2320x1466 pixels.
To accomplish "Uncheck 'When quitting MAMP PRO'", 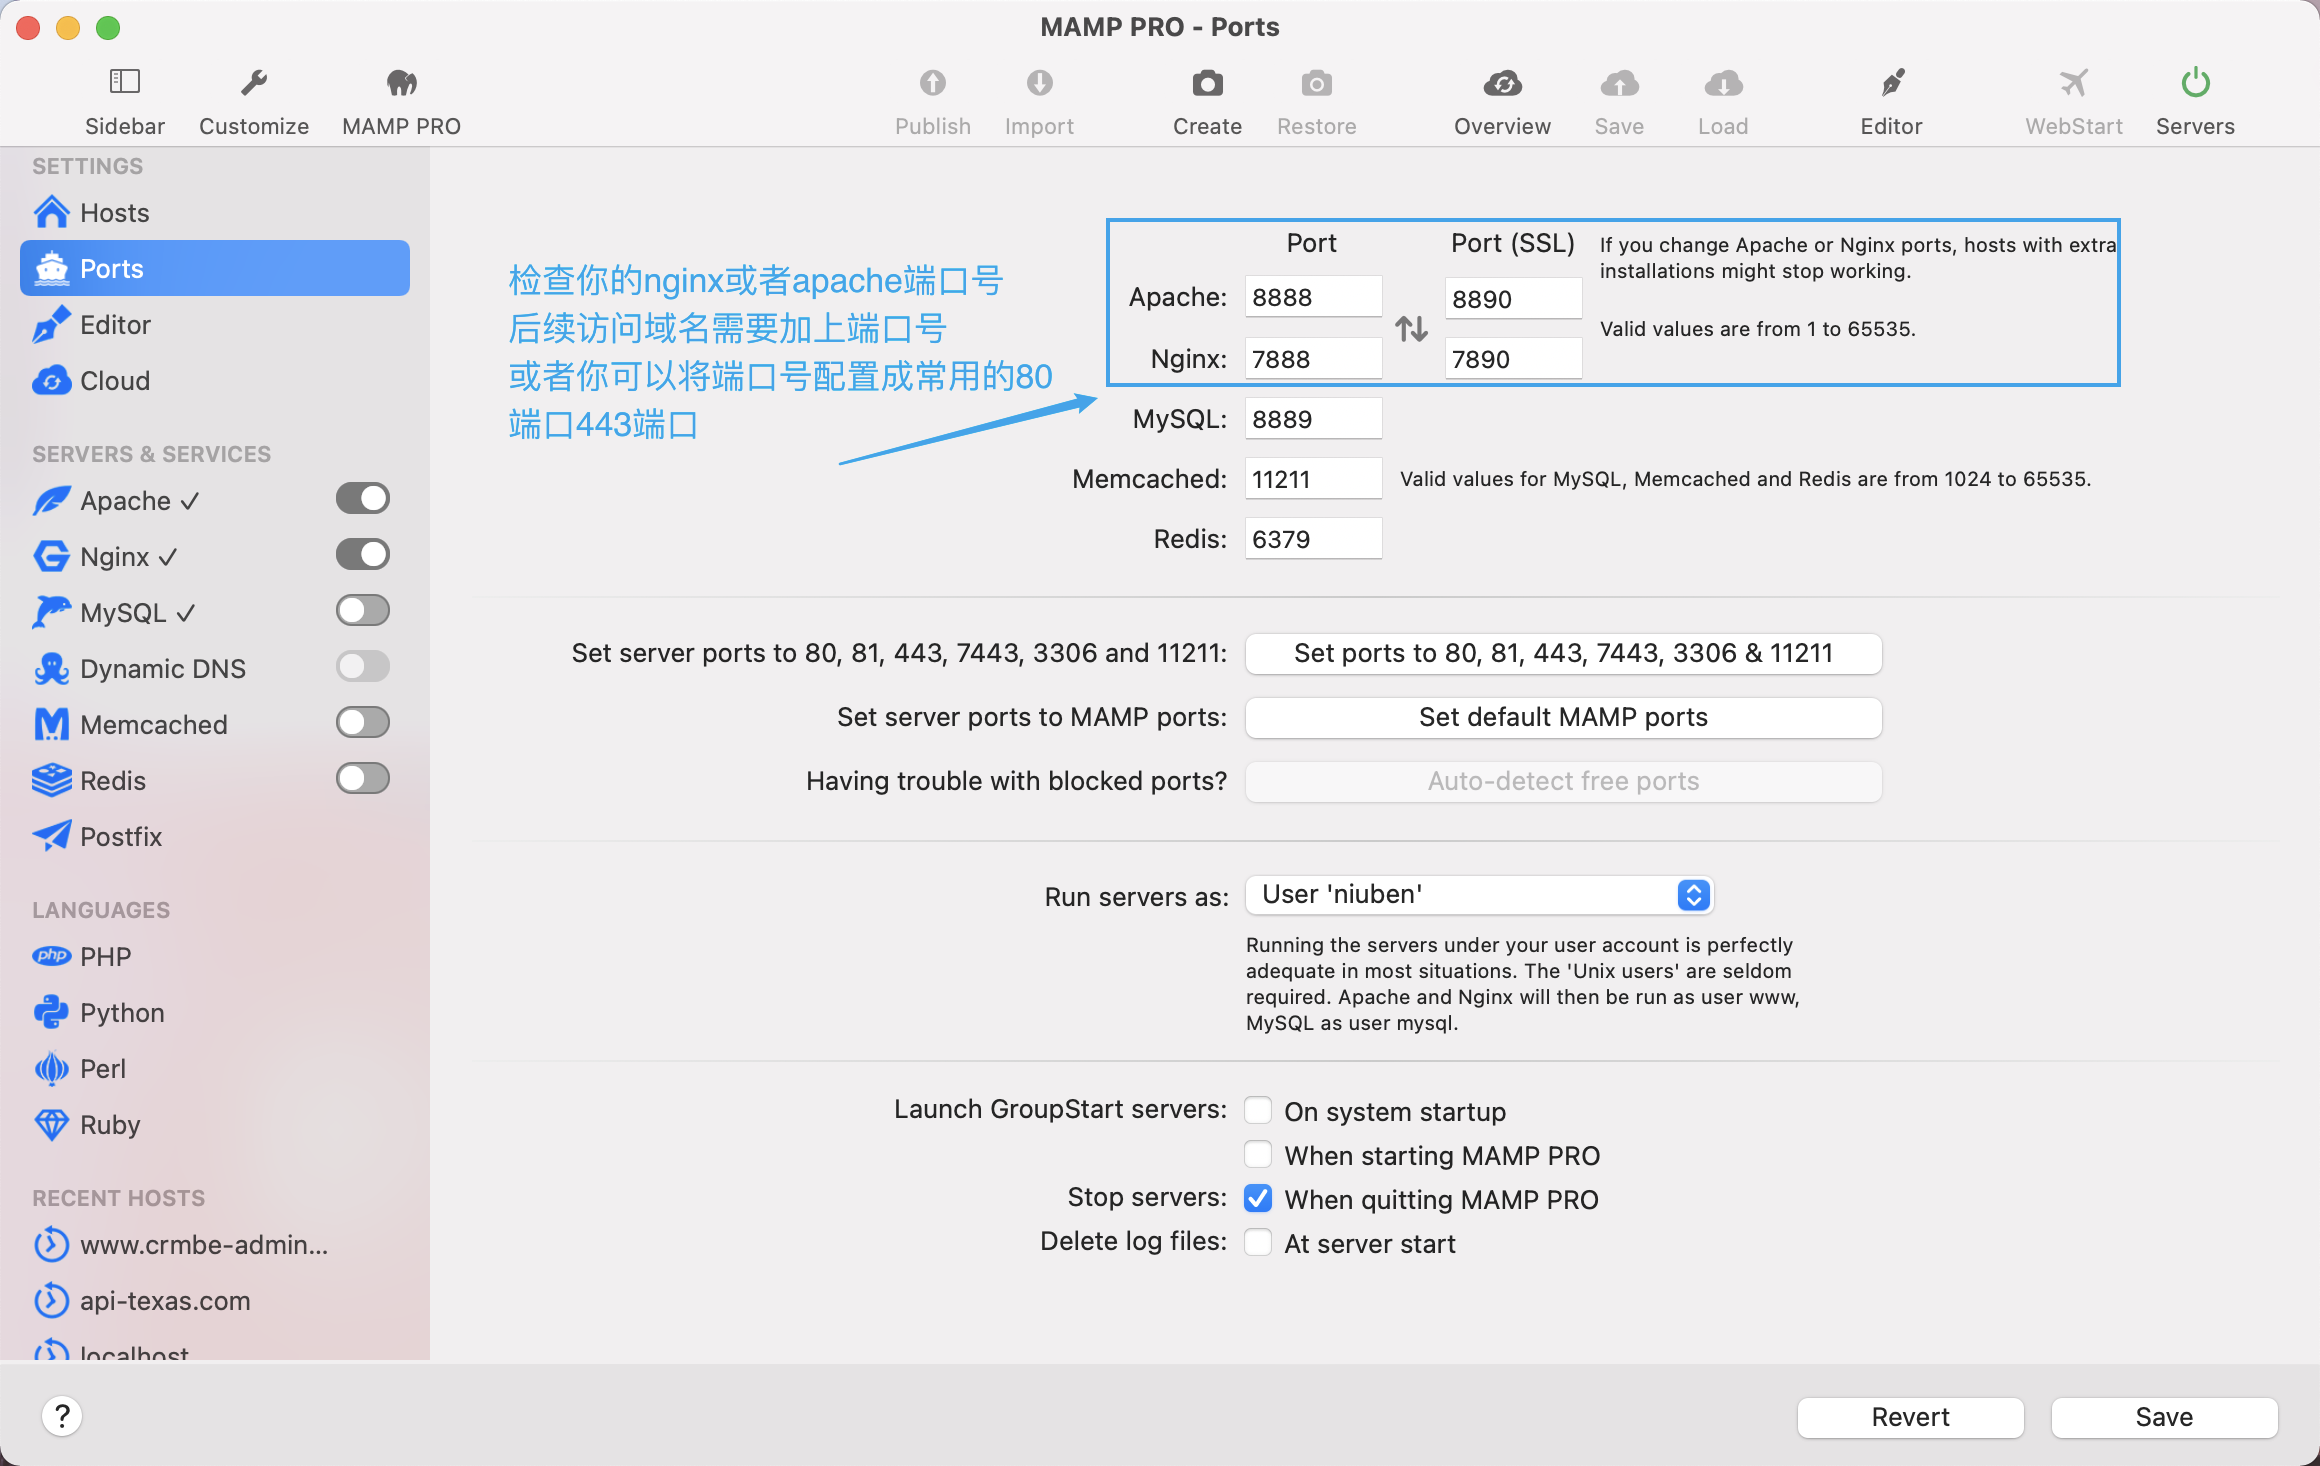I will [1258, 1199].
